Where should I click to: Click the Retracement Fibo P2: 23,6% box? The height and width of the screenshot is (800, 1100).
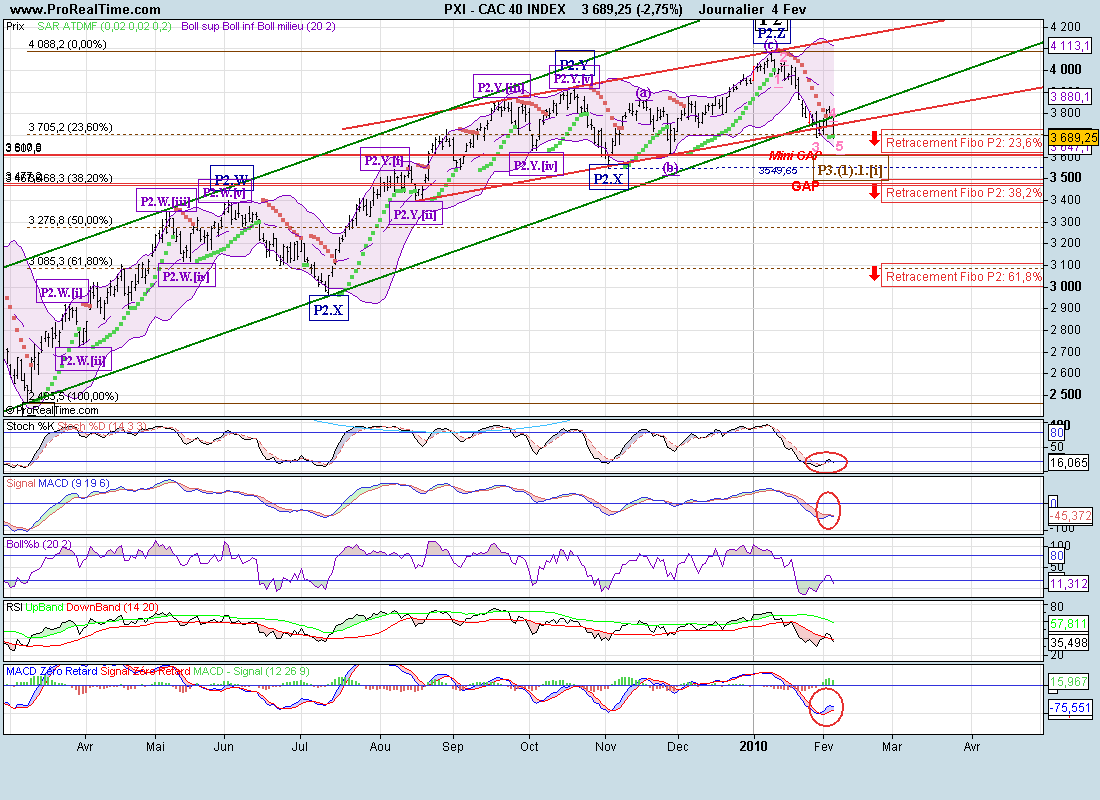click(962, 142)
